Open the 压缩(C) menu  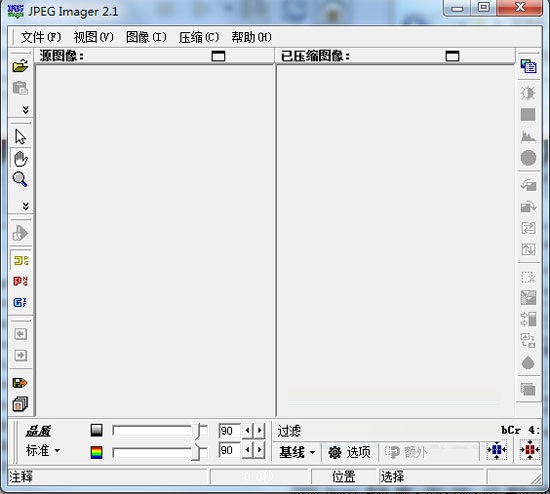click(199, 37)
